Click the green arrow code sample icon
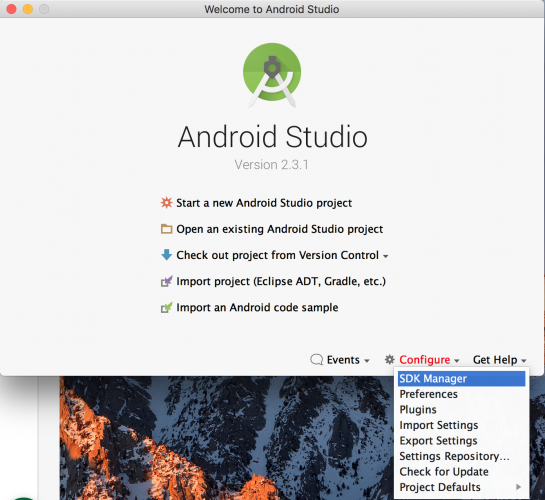 (x=166, y=308)
